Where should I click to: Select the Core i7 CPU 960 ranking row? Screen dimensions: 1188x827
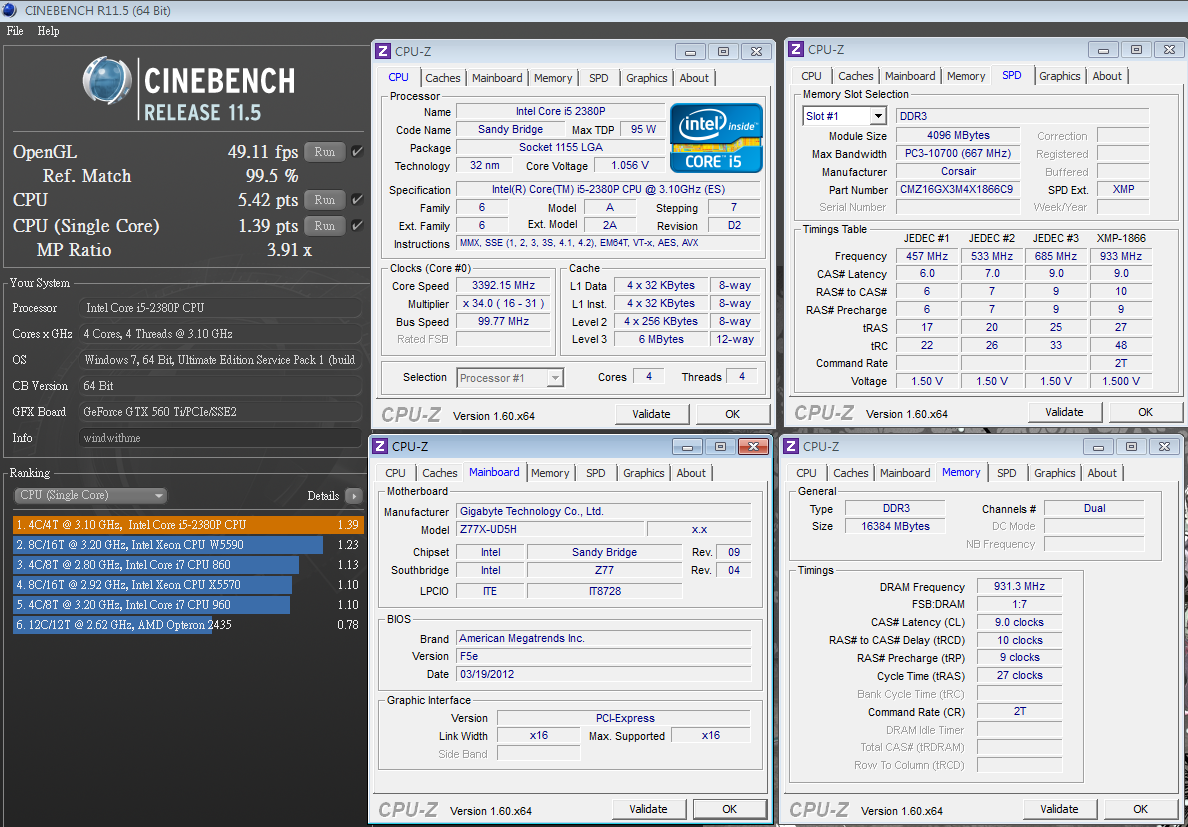(x=188, y=605)
